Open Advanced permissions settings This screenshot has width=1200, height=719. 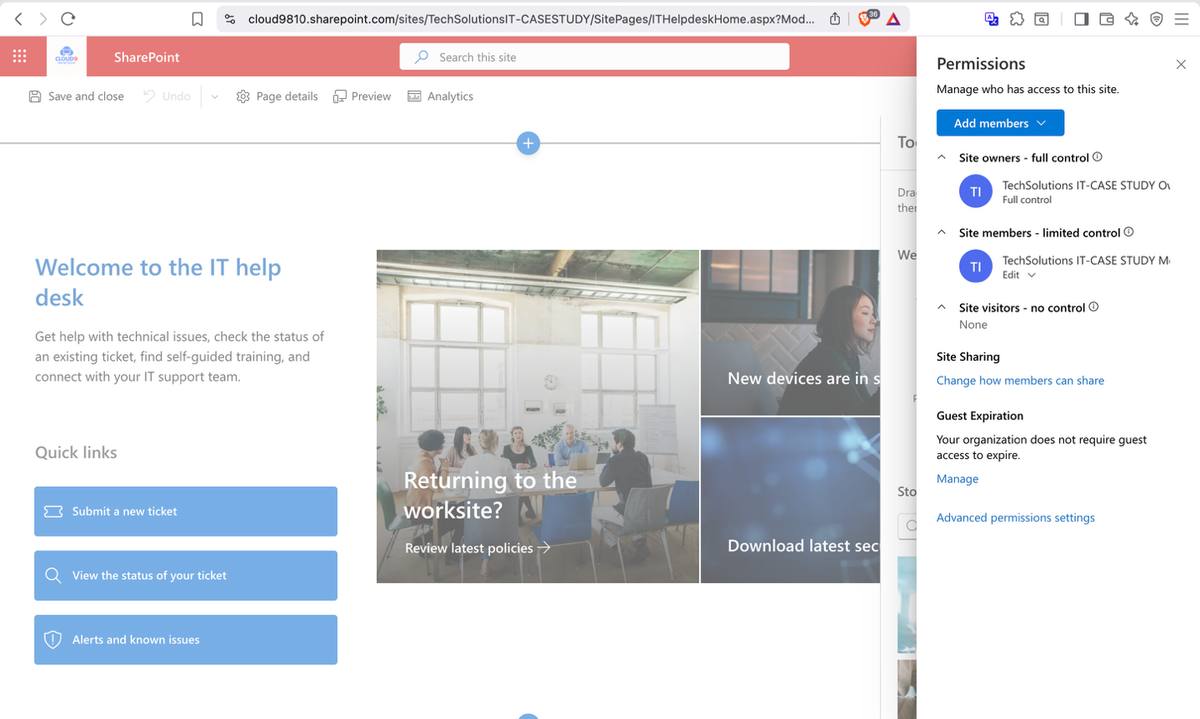tap(1015, 517)
